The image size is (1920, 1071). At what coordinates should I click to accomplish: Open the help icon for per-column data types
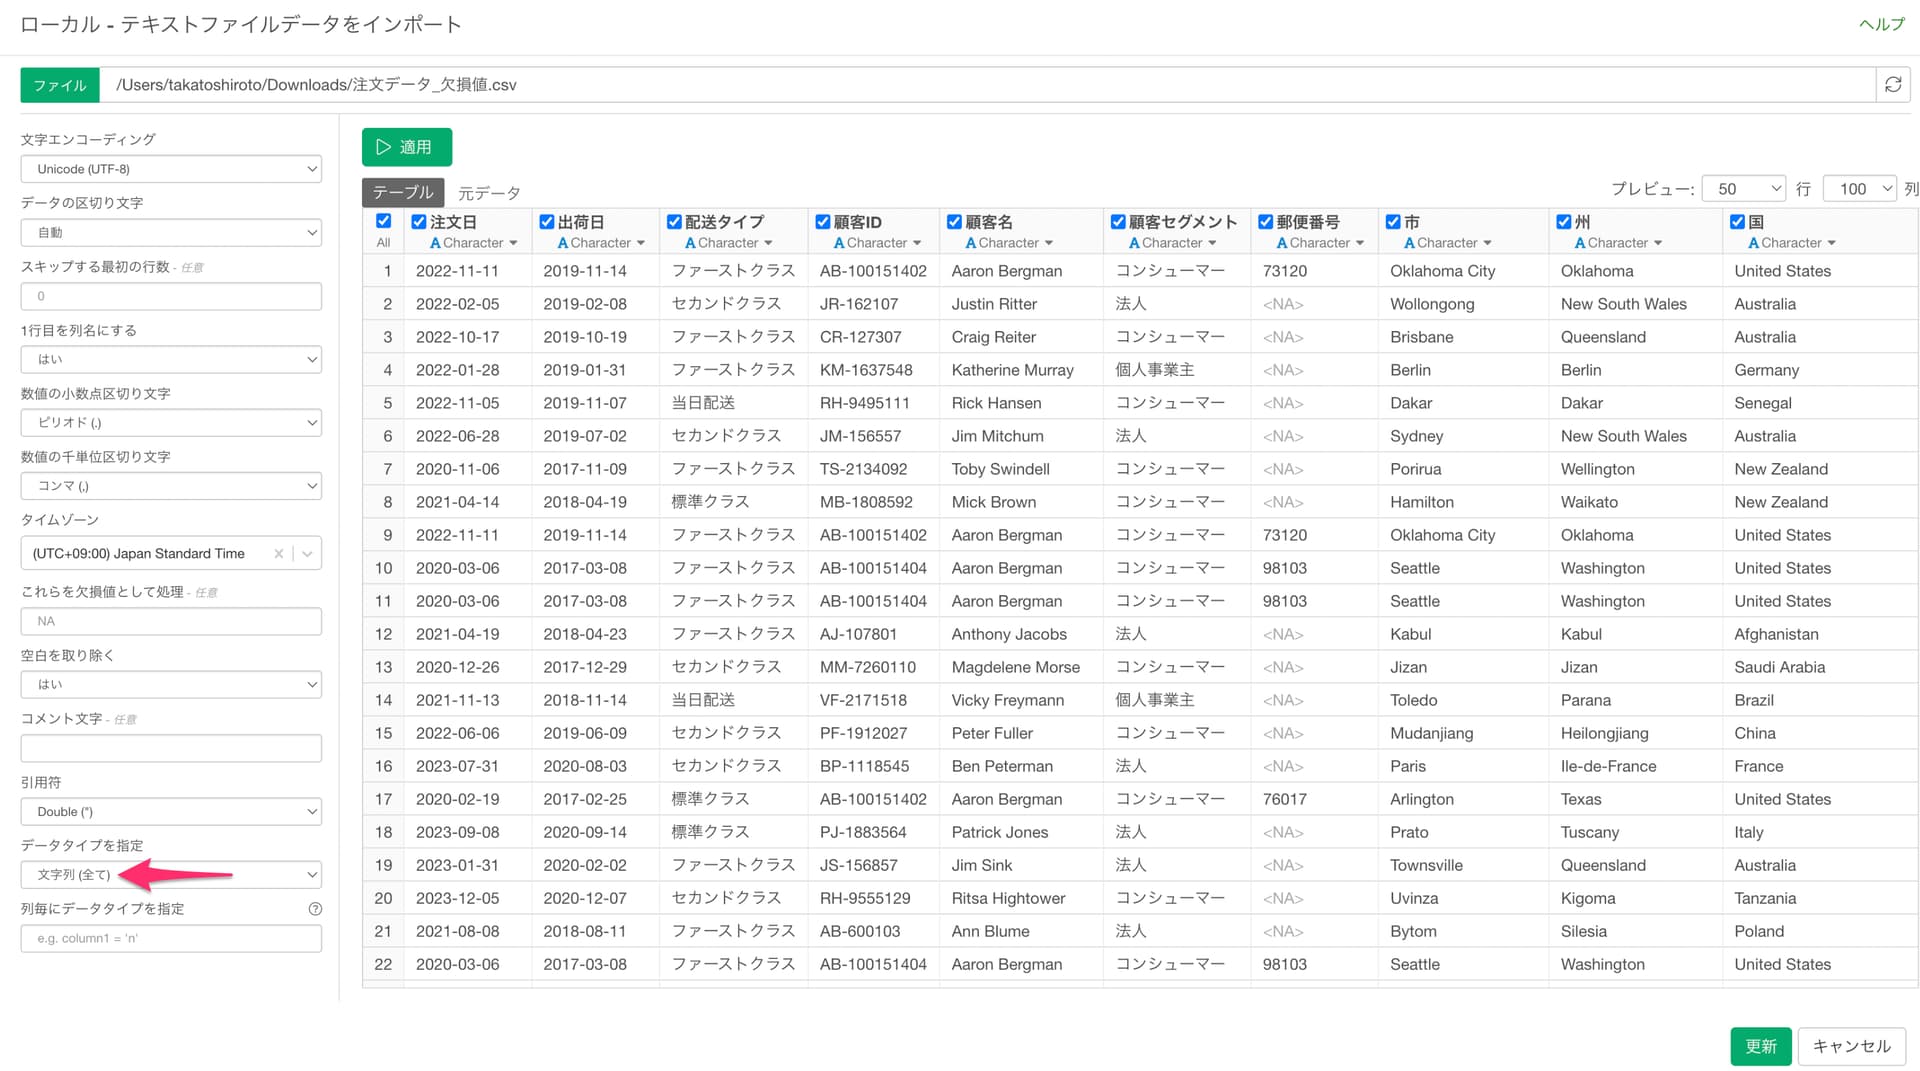coord(315,909)
